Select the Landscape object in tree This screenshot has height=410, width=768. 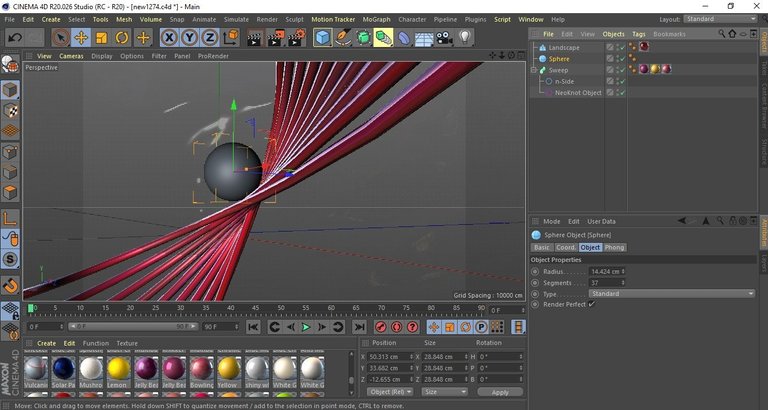pyautogui.click(x=564, y=48)
